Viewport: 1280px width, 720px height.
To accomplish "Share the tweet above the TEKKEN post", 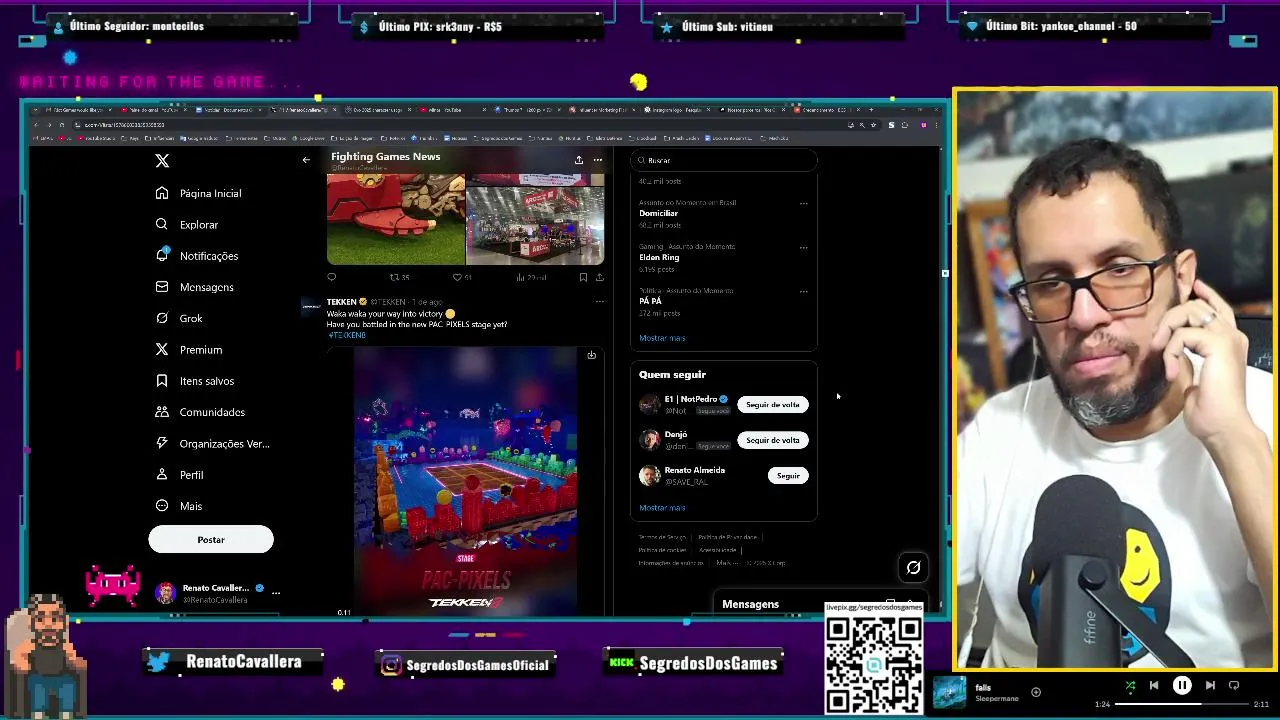I will click(599, 277).
